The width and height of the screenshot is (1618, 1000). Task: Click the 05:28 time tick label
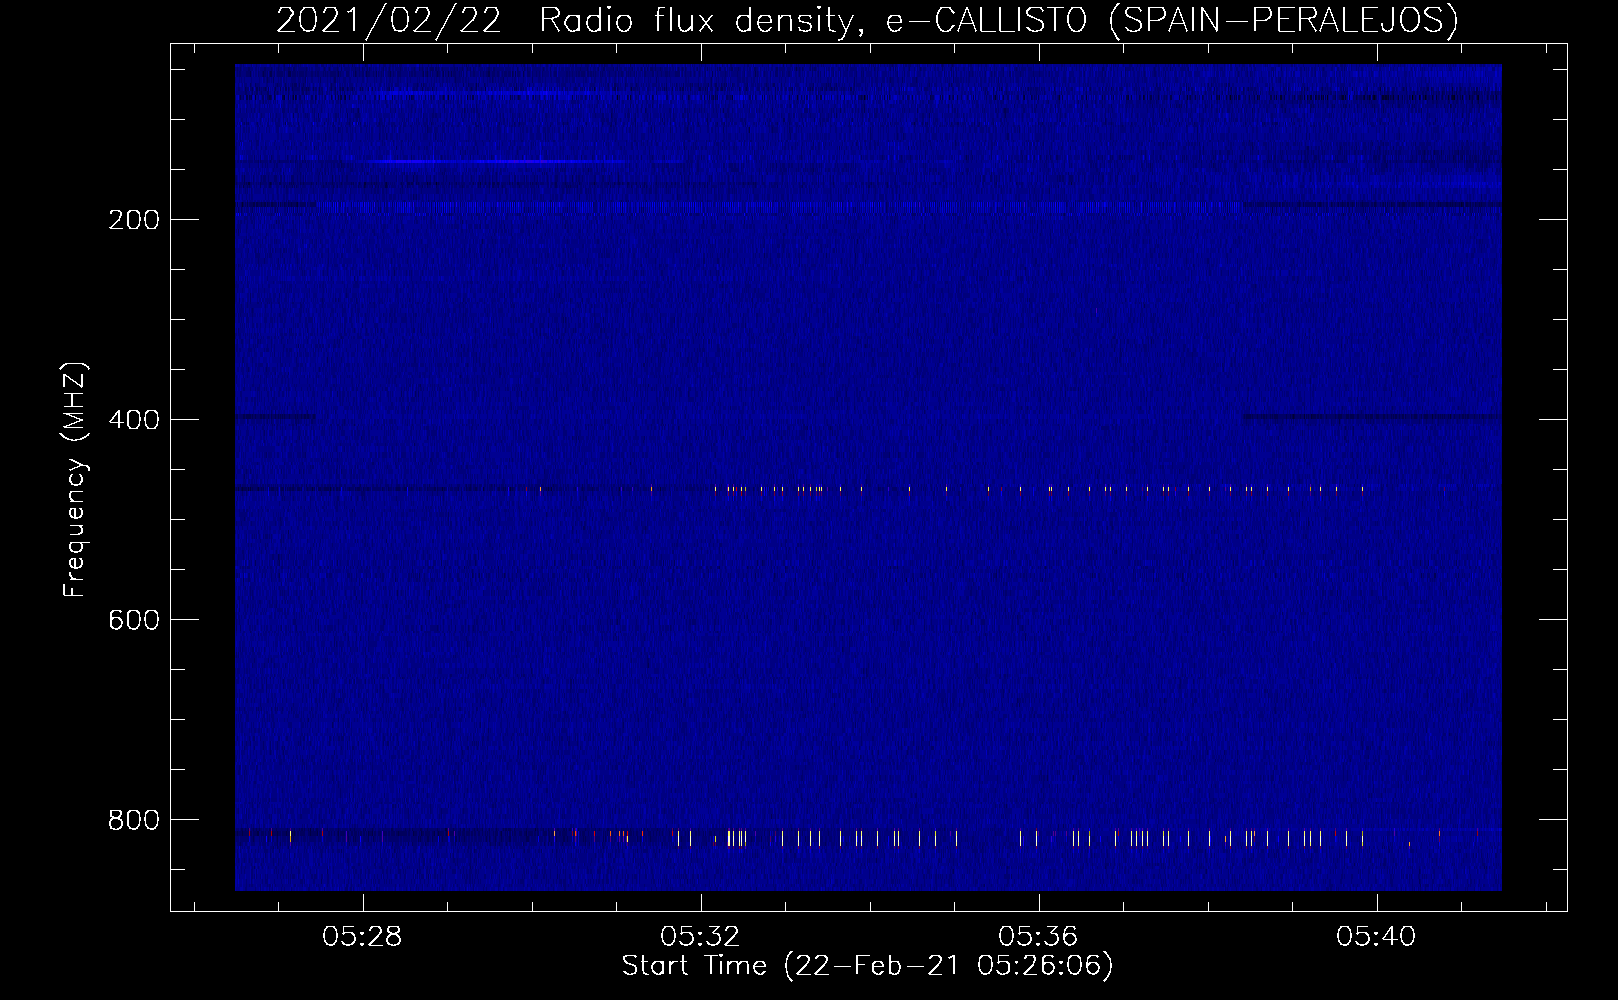(x=362, y=937)
